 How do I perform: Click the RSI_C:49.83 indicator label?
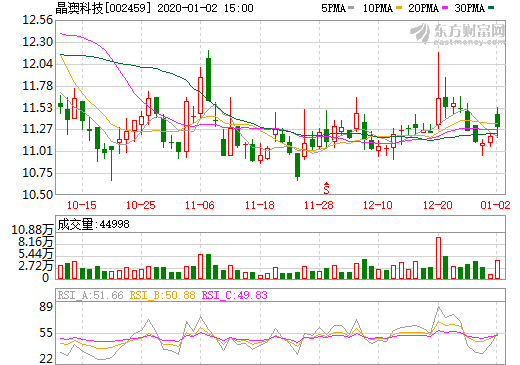(235, 295)
